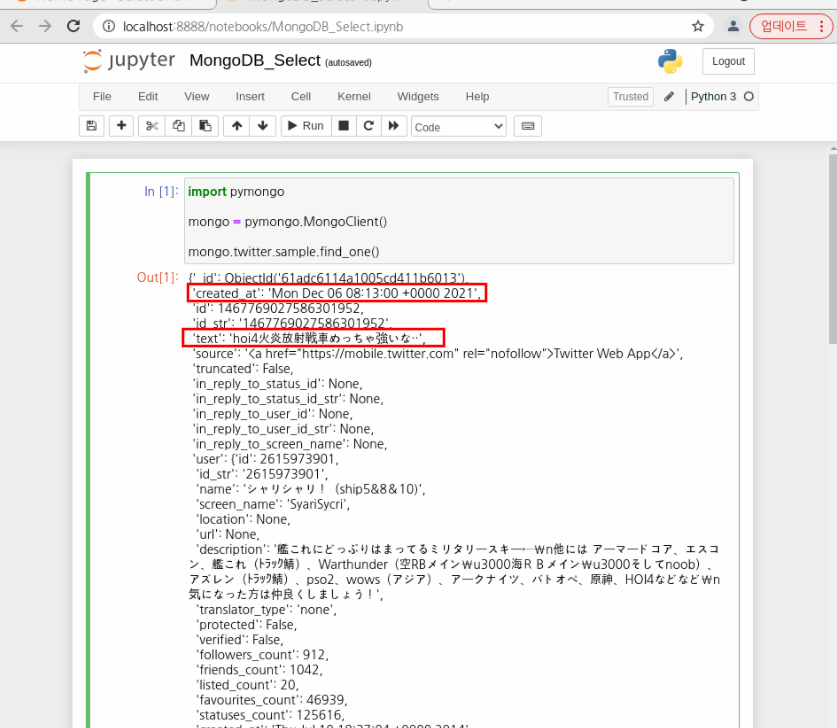
Task: Open the File menu
Action: [x=102, y=97]
